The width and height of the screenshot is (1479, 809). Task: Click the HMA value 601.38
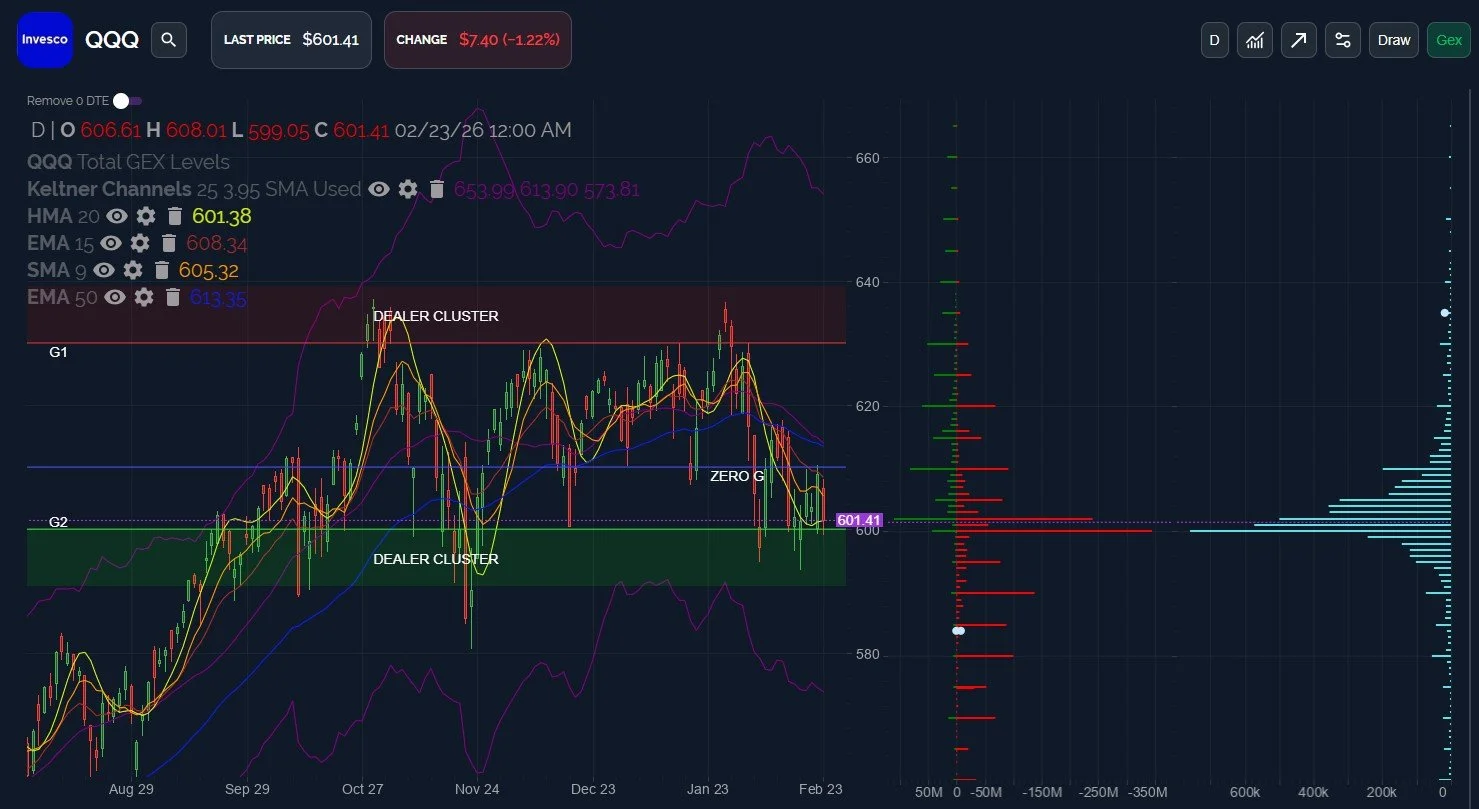222,216
